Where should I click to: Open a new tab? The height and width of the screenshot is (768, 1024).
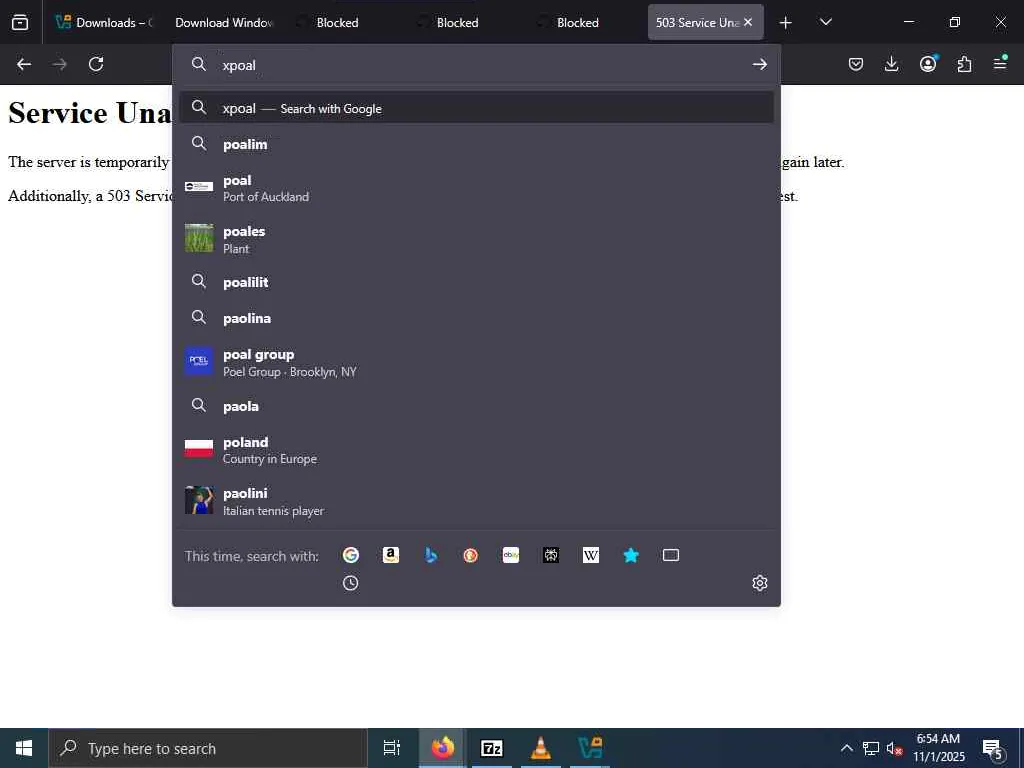(786, 23)
